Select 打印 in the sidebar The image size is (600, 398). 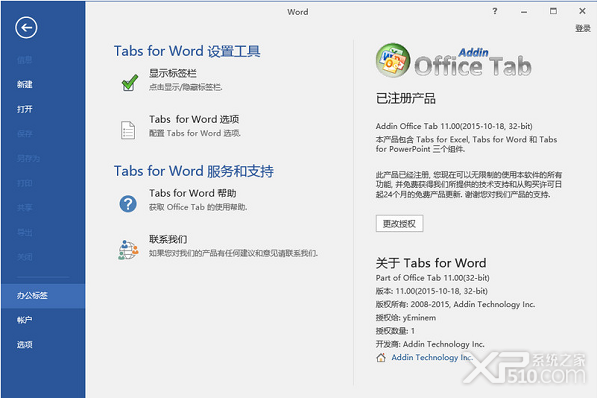(24, 183)
